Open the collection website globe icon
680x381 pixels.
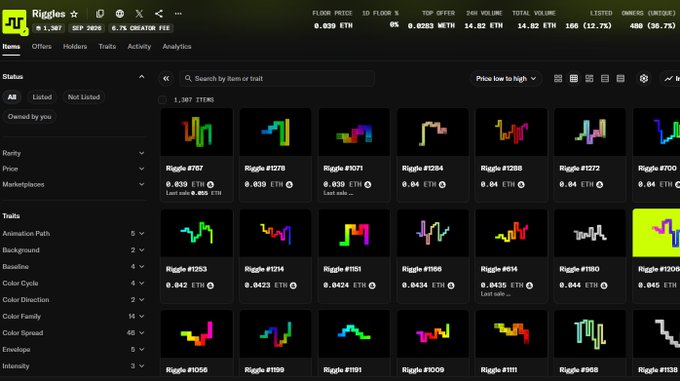click(x=120, y=14)
